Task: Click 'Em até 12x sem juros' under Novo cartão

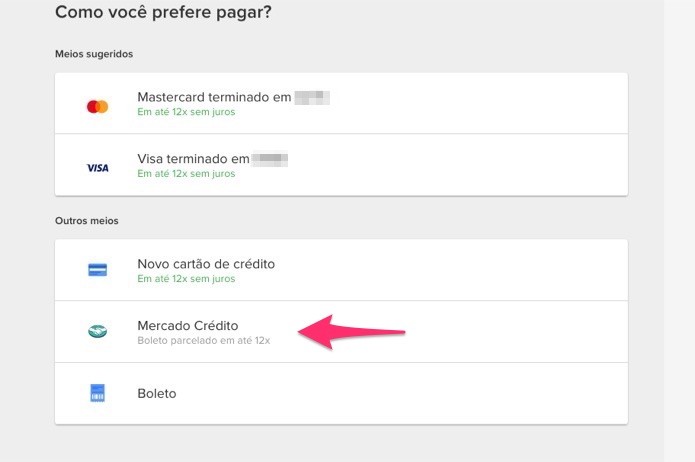Action: [186, 278]
